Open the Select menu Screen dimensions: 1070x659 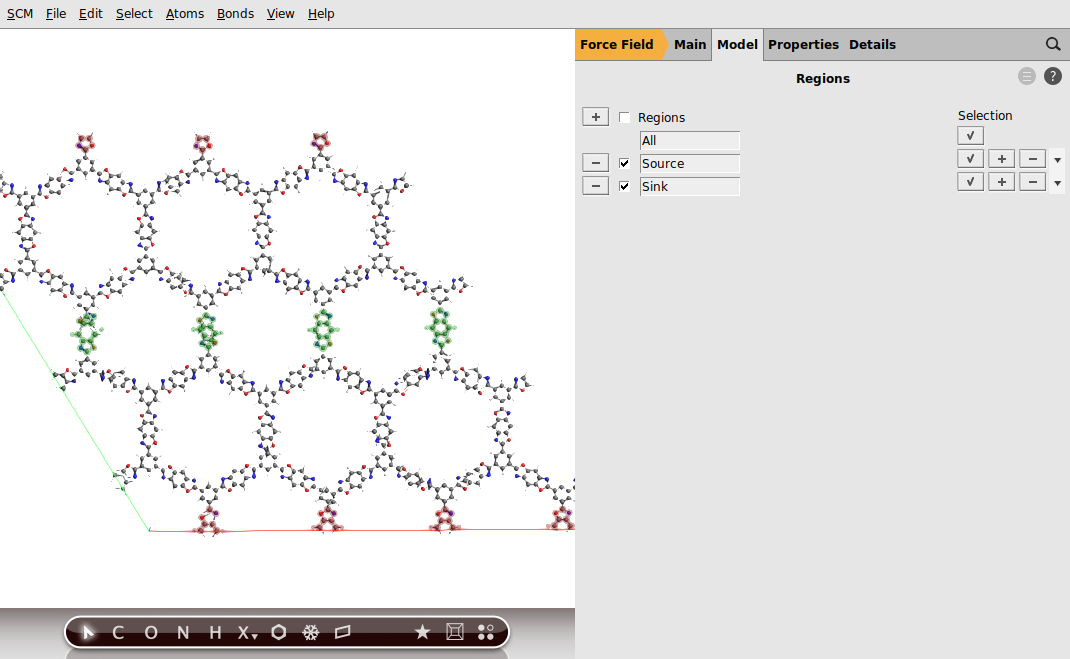[134, 14]
